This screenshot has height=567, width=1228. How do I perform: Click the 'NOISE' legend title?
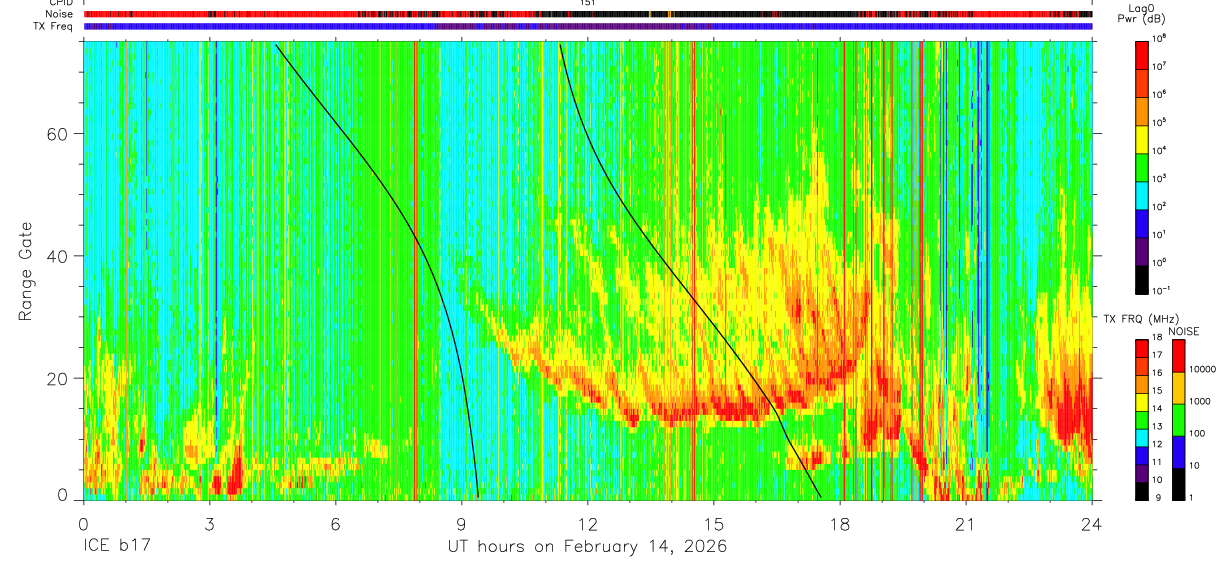1185,330
